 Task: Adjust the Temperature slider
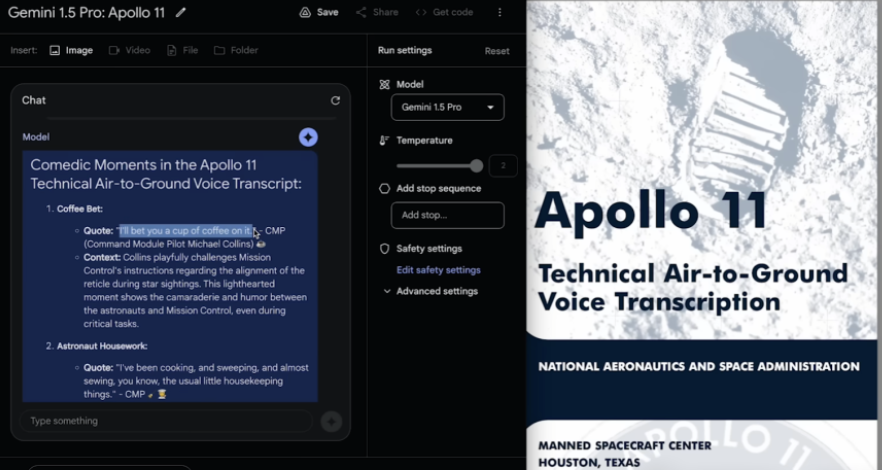click(x=439, y=166)
